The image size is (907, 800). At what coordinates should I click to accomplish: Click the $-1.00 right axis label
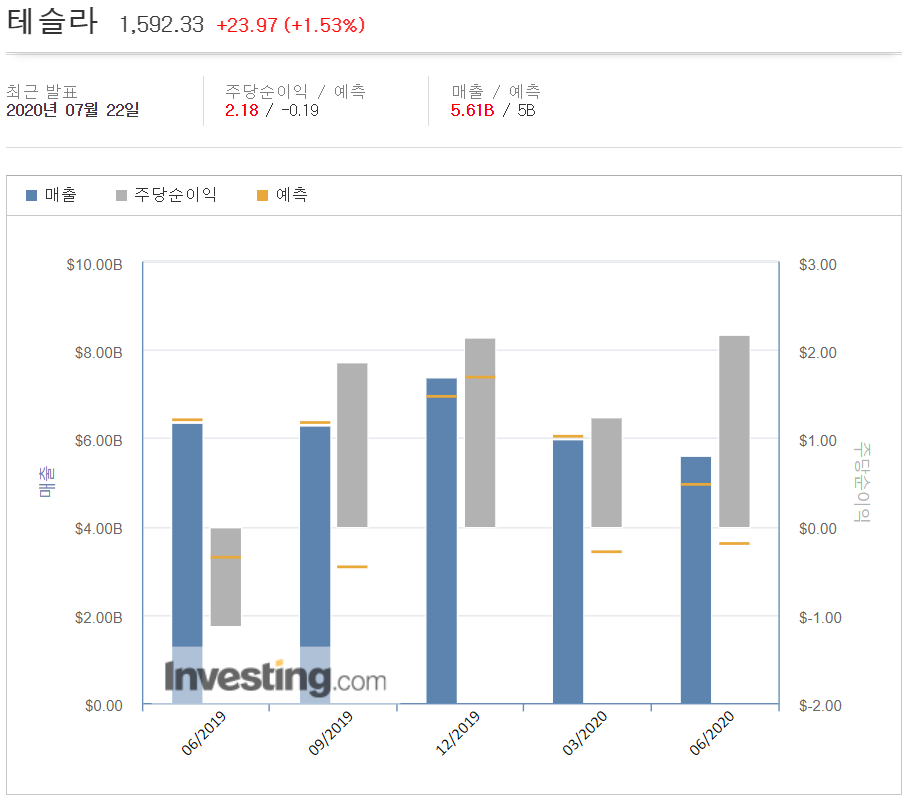coord(820,618)
